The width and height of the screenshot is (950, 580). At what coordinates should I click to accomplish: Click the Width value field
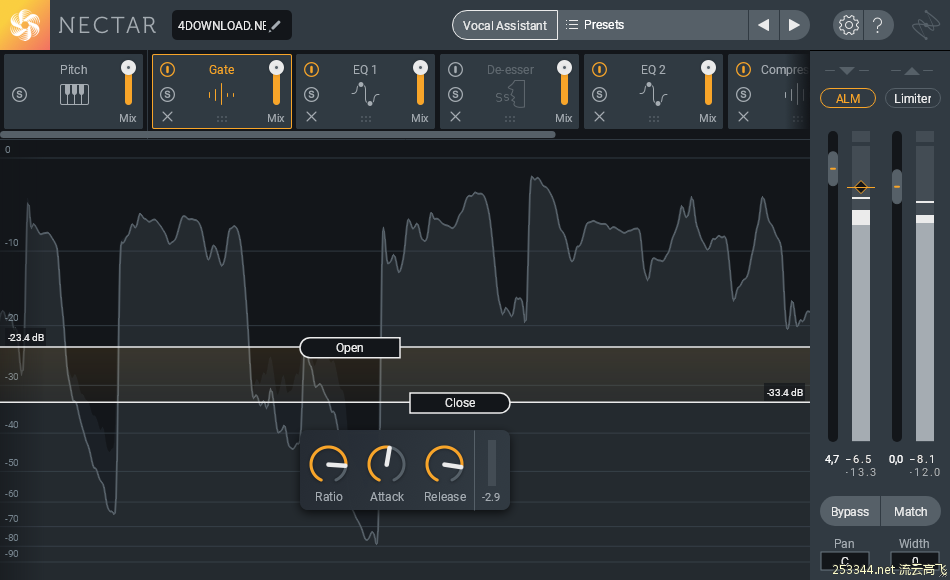click(x=915, y=561)
